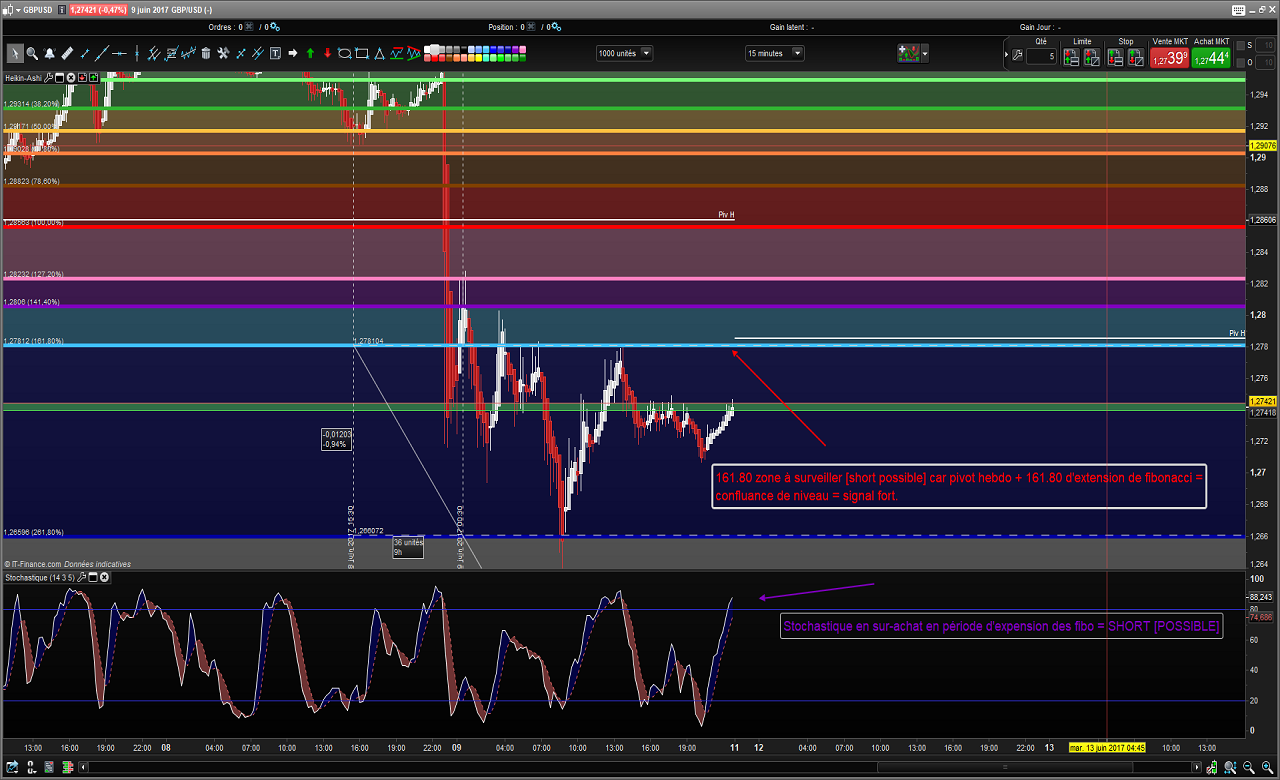Open the 1000 unités dropdown

pyautogui.click(x=625, y=53)
